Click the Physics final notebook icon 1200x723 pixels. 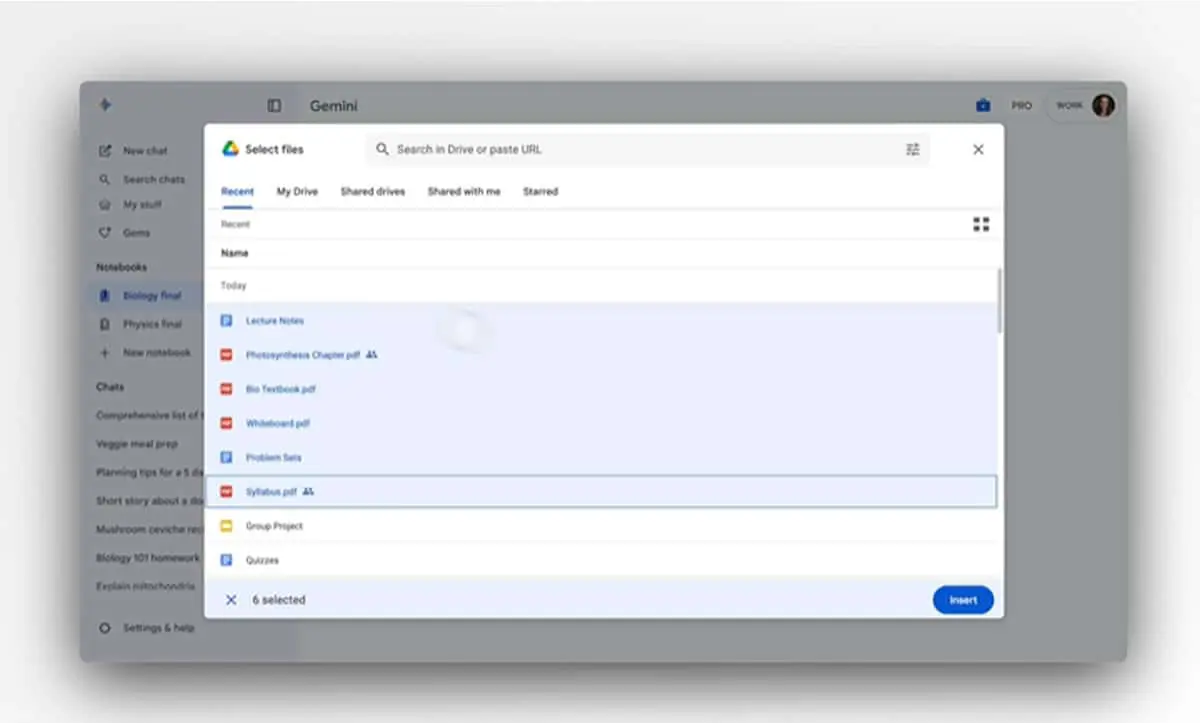(104, 324)
